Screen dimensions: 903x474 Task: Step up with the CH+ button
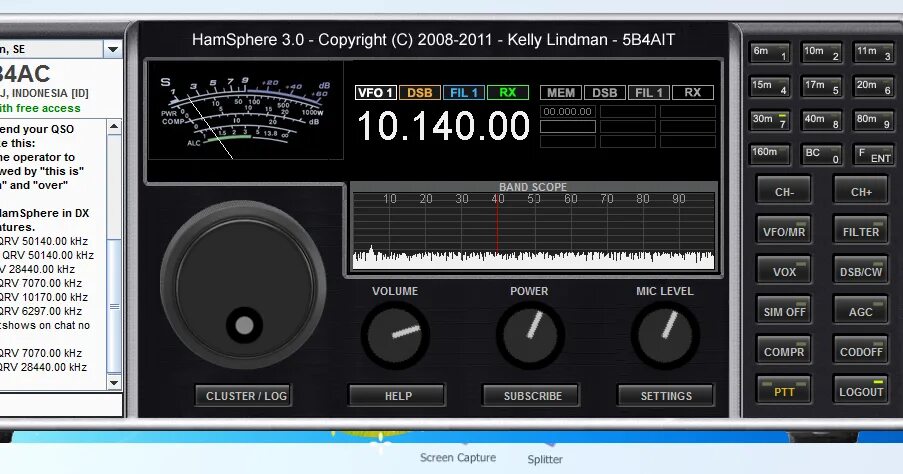tap(860, 191)
